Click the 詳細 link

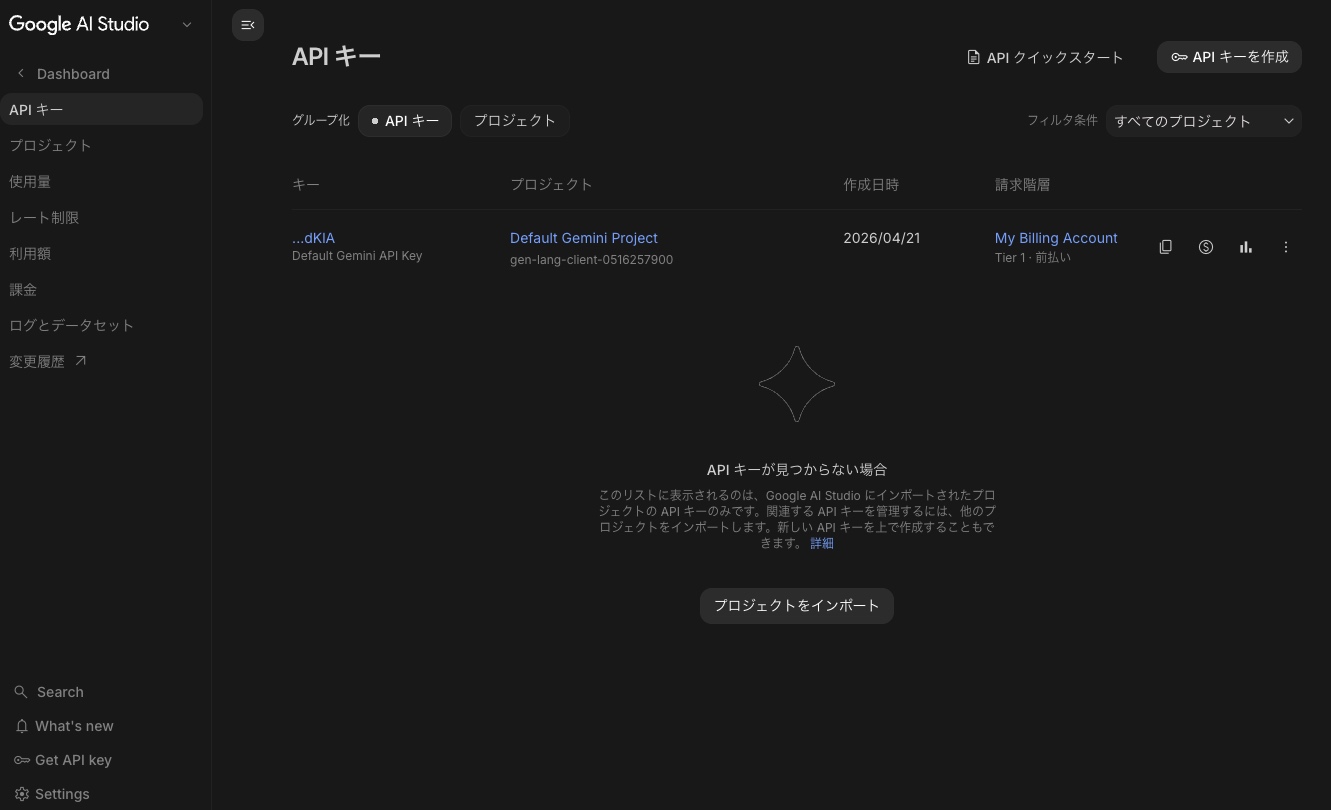[x=822, y=543]
